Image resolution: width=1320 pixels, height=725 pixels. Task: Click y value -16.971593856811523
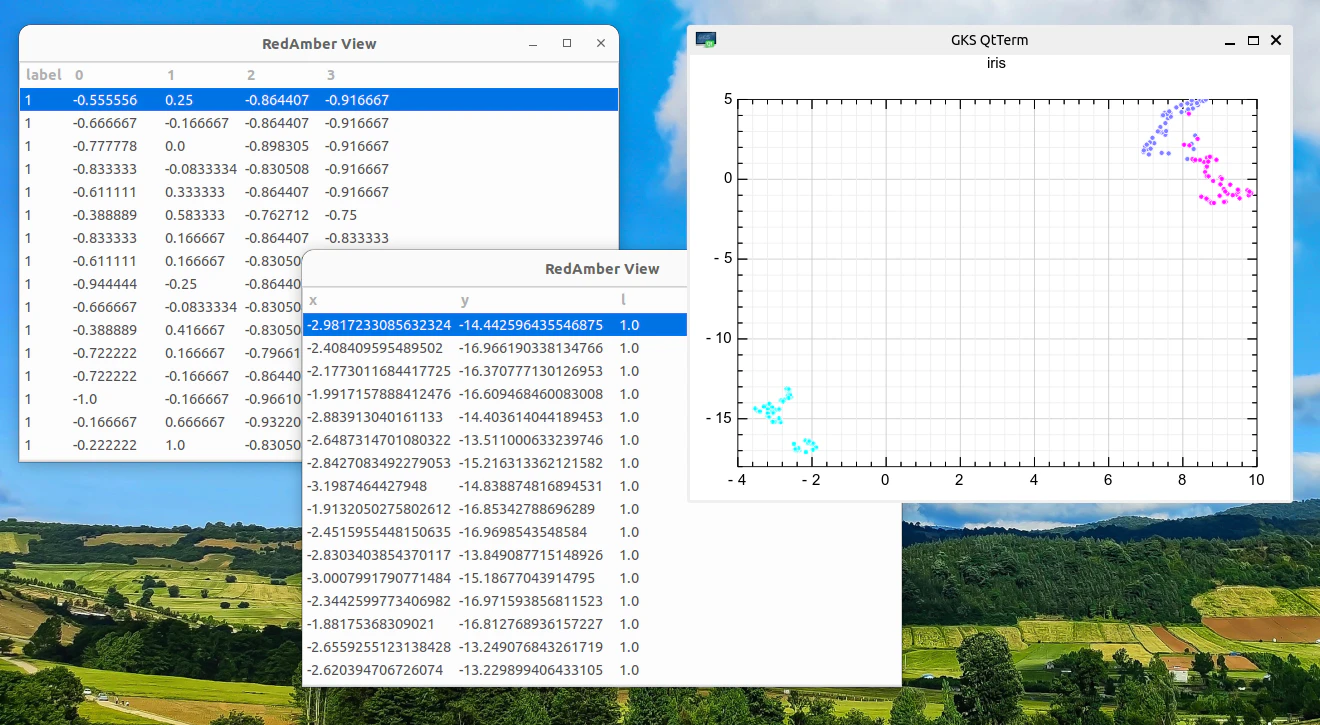tap(531, 601)
